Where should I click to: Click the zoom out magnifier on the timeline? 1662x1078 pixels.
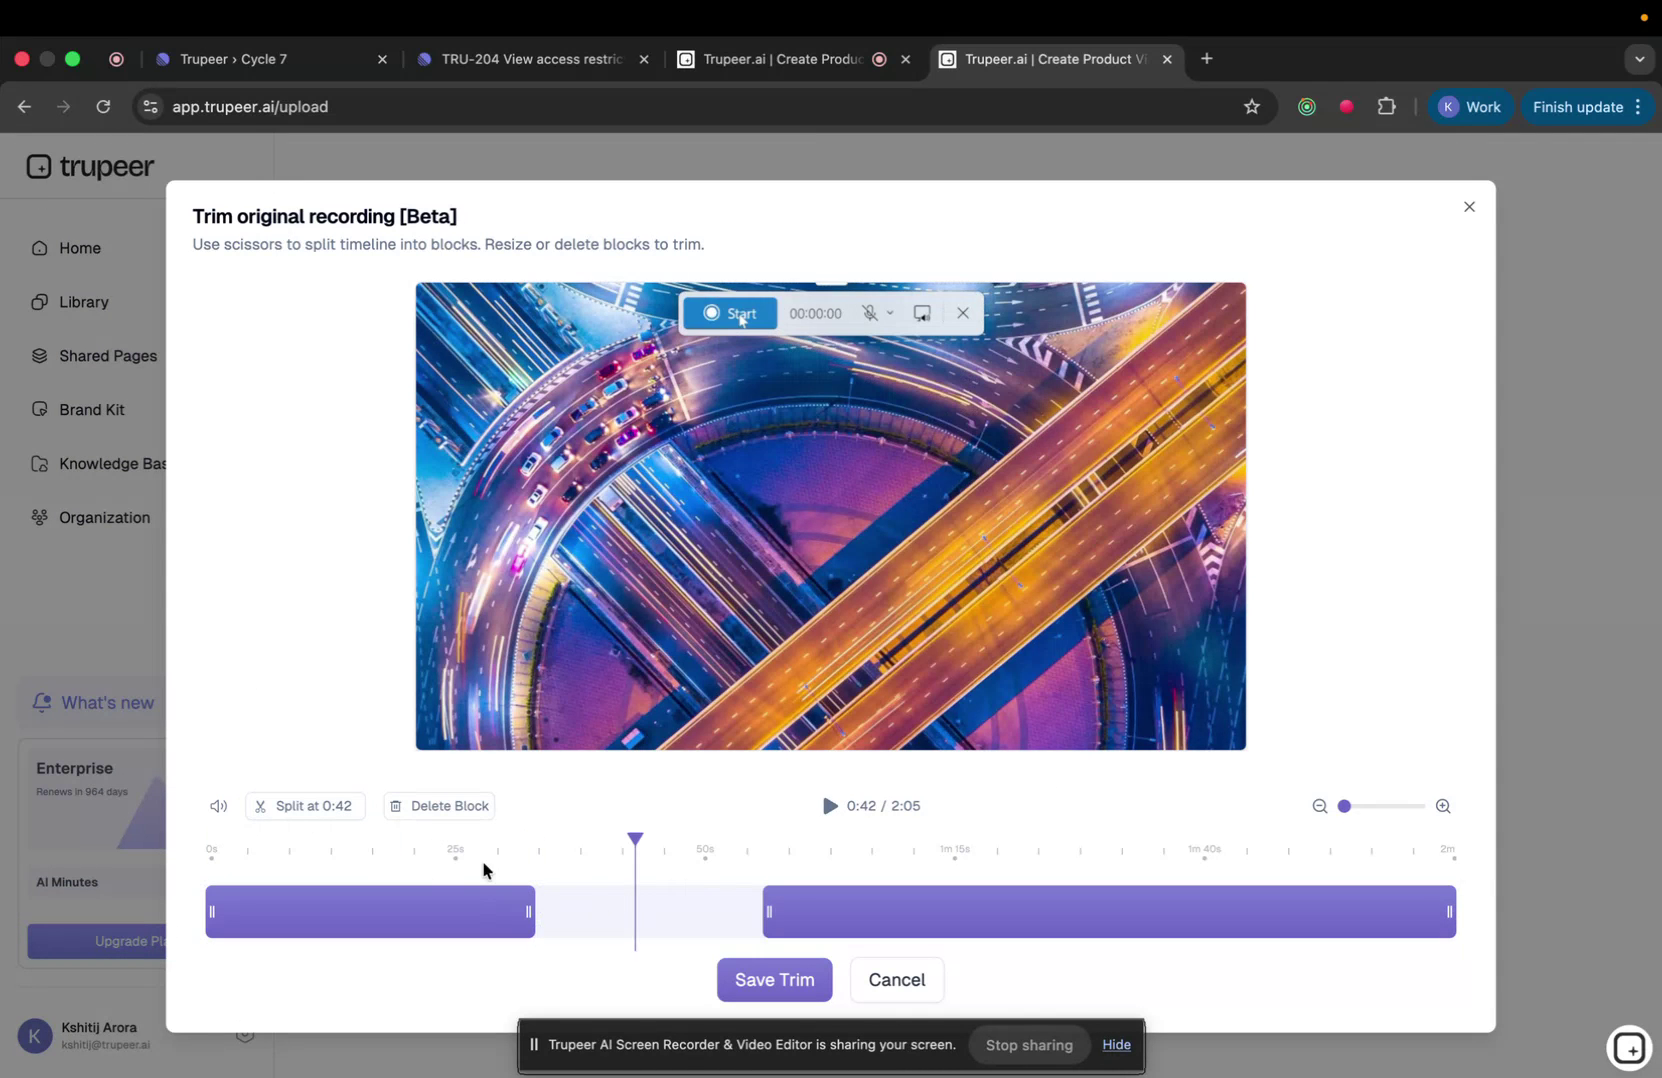click(1320, 805)
